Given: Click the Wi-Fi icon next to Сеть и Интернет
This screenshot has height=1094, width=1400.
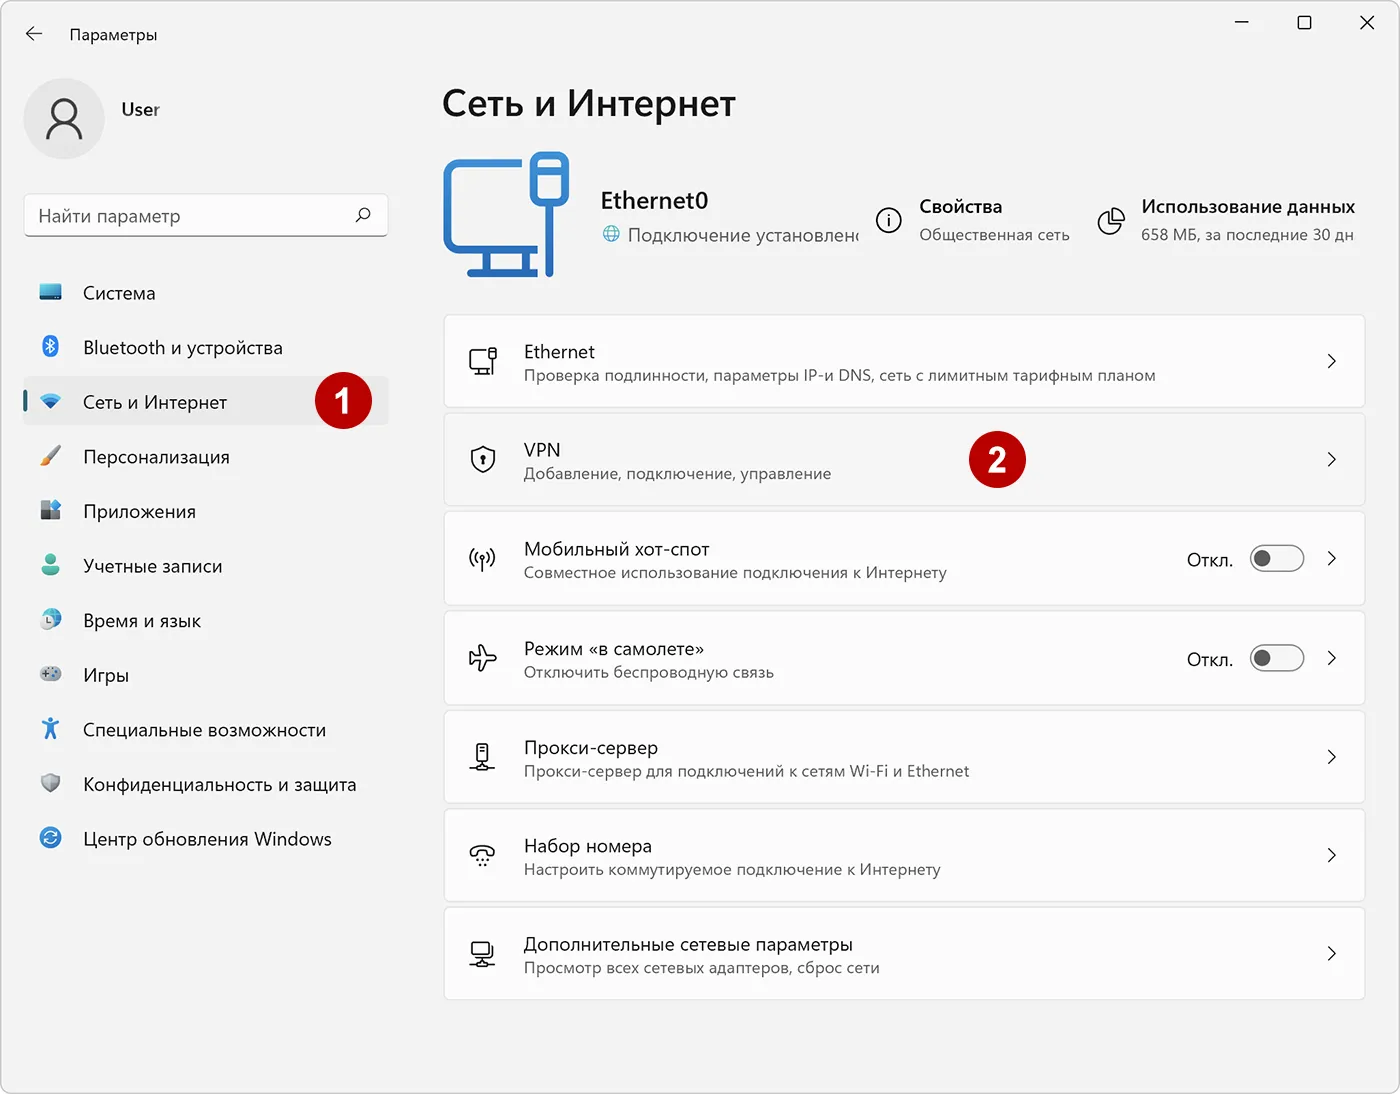Looking at the screenshot, I should point(50,401).
